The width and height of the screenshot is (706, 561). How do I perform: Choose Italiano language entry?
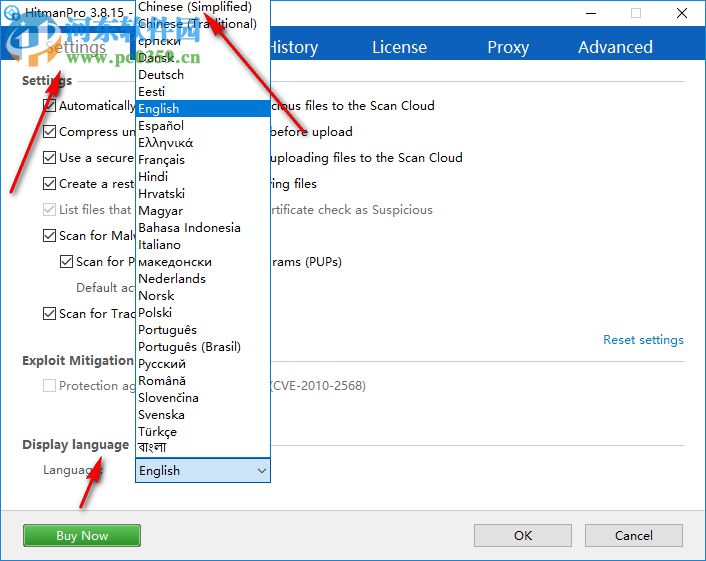(203, 244)
